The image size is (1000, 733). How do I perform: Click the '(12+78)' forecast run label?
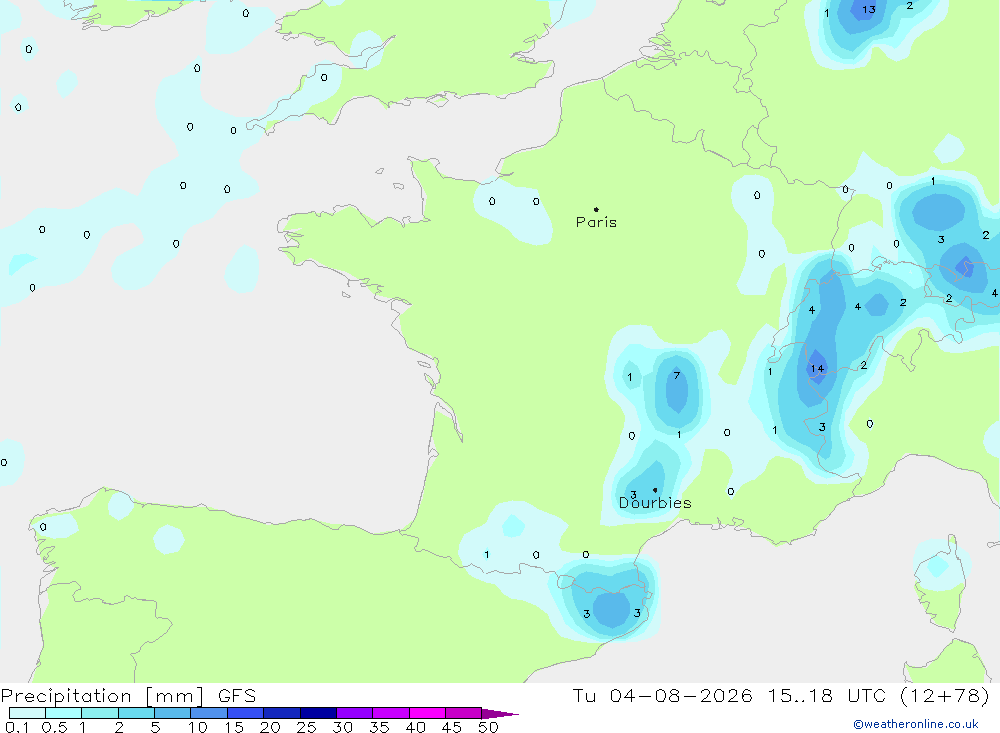pos(945,695)
